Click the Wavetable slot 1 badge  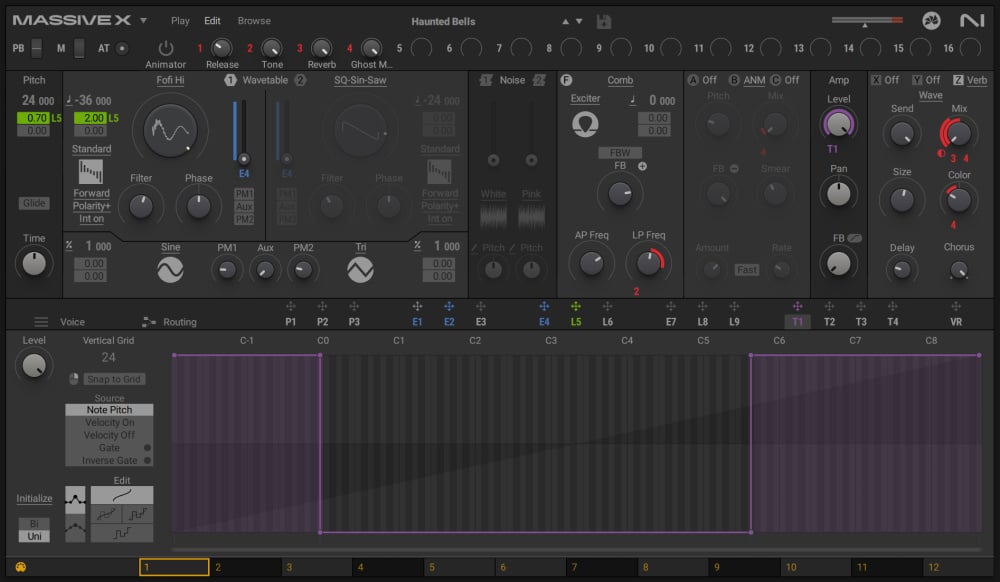pyautogui.click(x=230, y=80)
